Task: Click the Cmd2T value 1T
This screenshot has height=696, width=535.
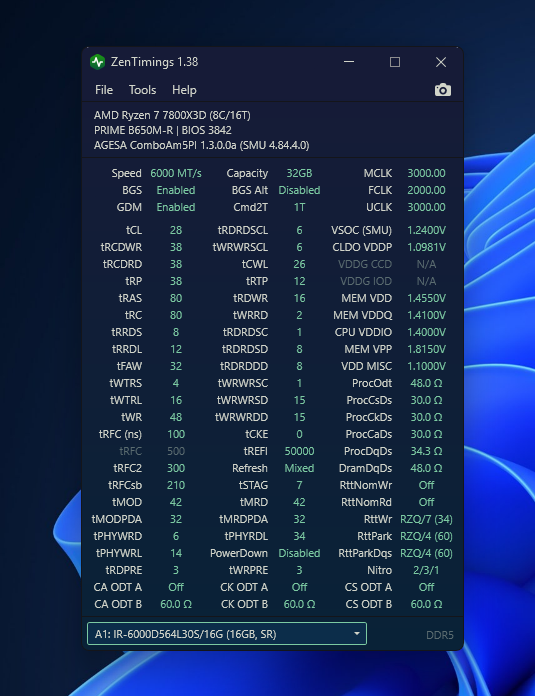Action: (x=299, y=207)
